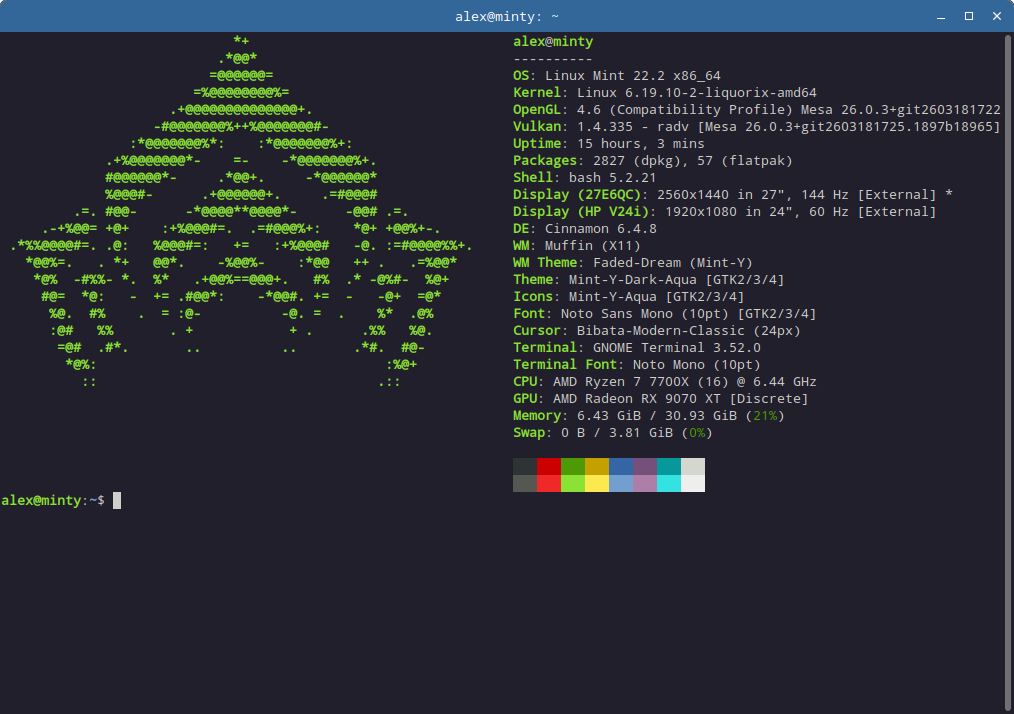Click the 'Shell: bash 5.2.21' line

pos(585,178)
